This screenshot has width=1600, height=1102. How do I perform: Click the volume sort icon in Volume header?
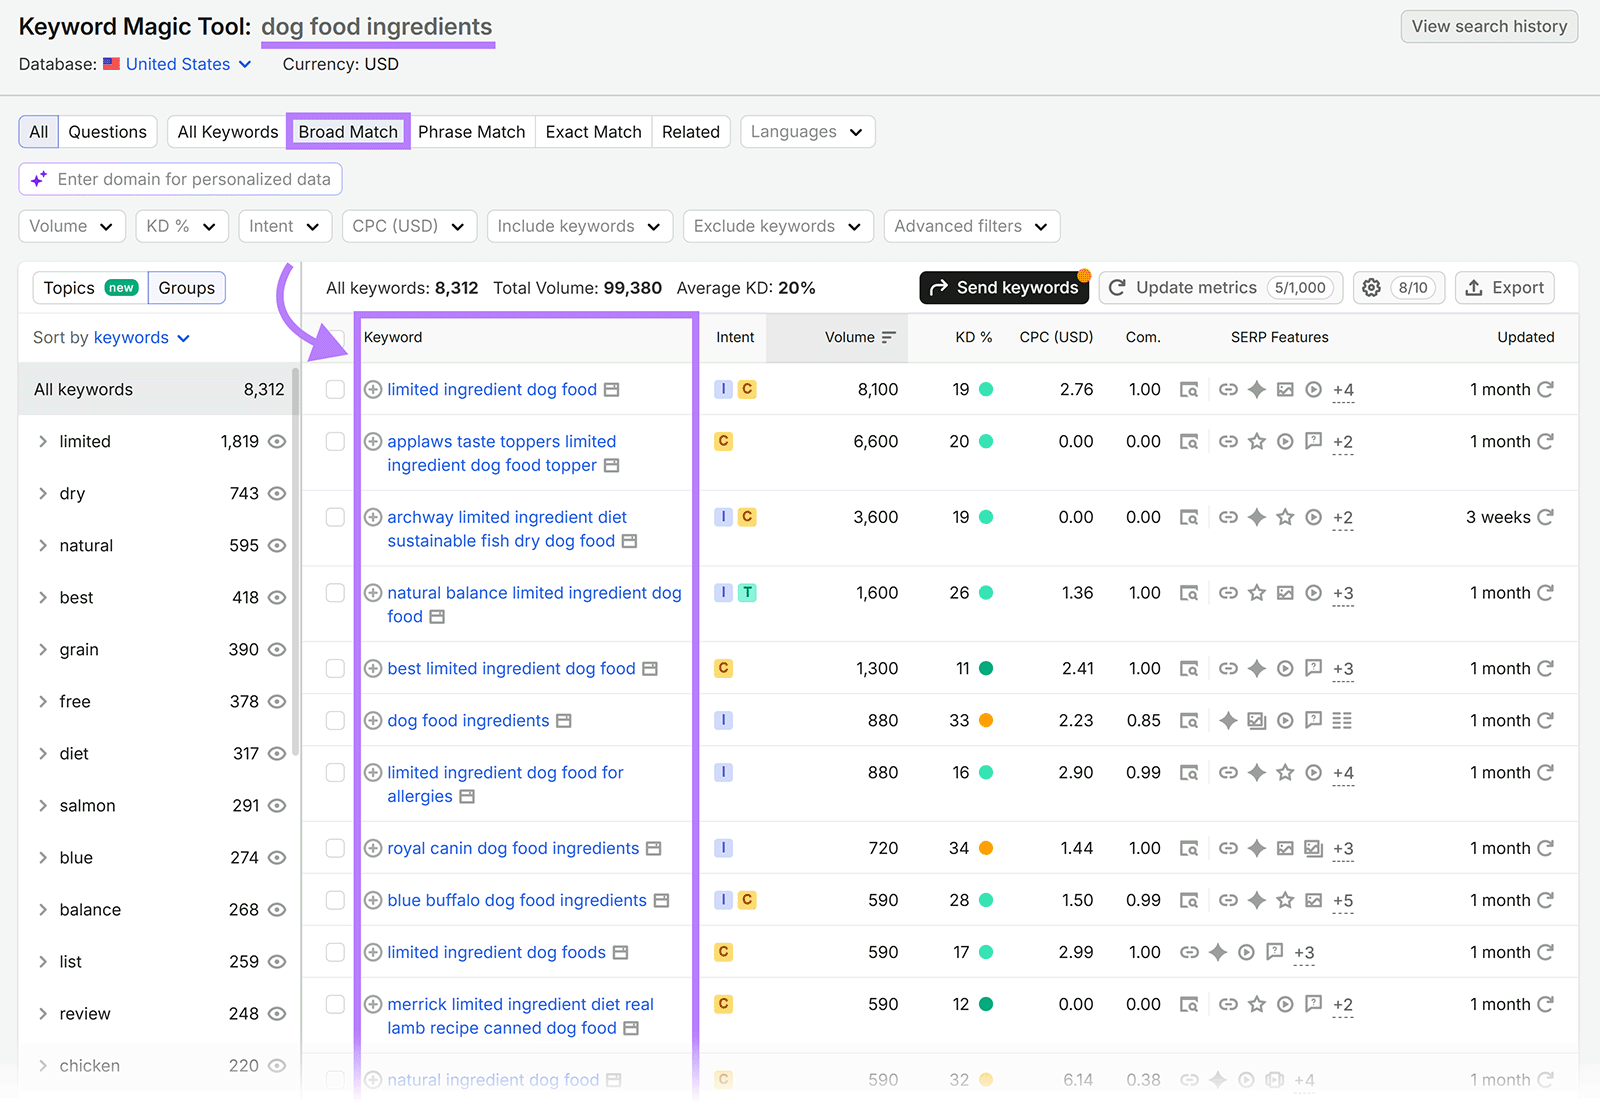(888, 337)
